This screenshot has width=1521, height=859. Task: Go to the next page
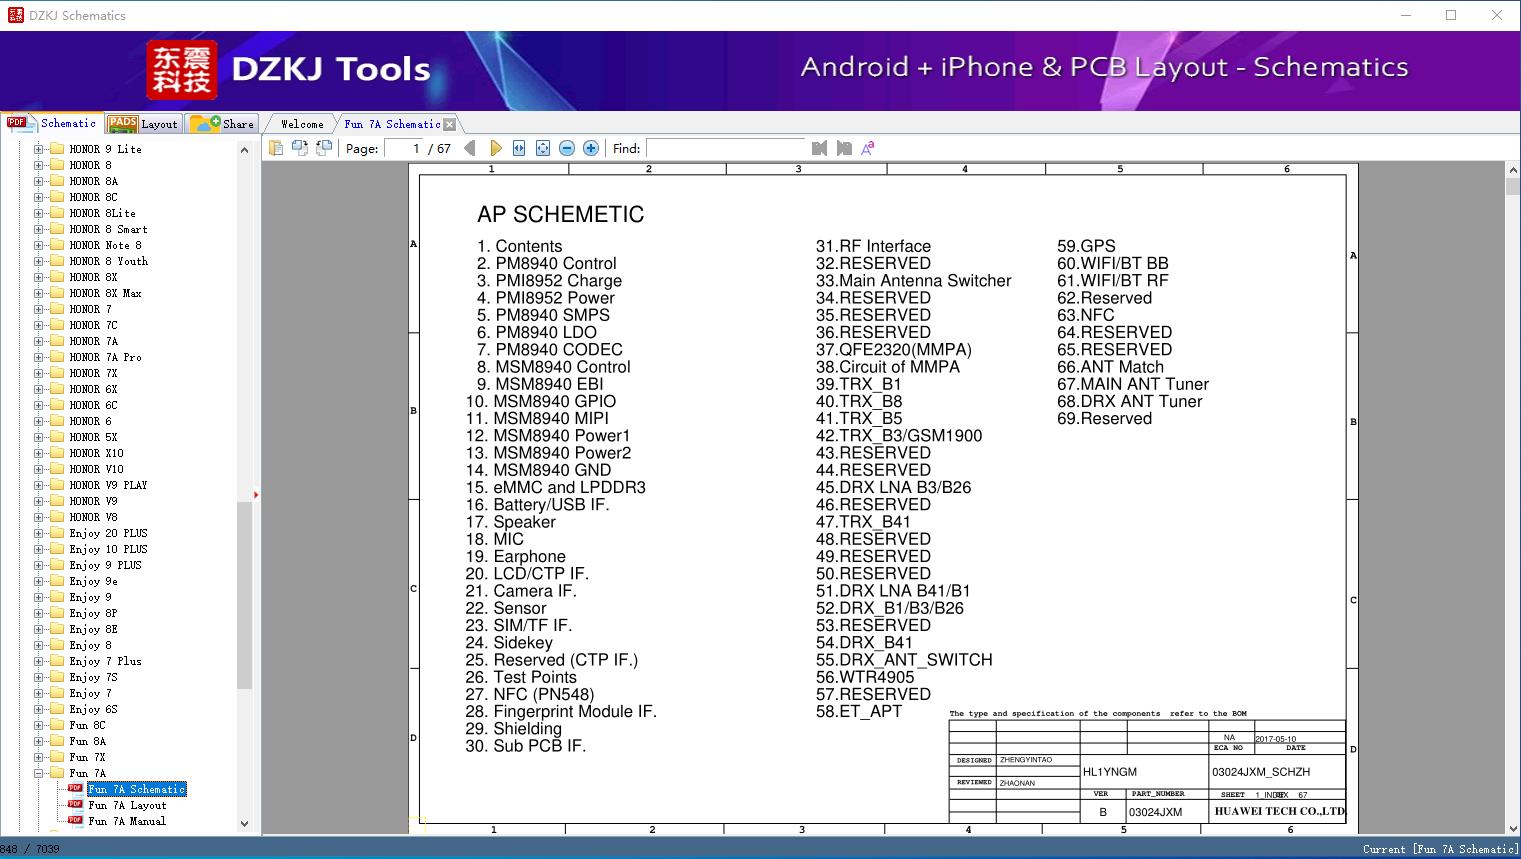495,148
